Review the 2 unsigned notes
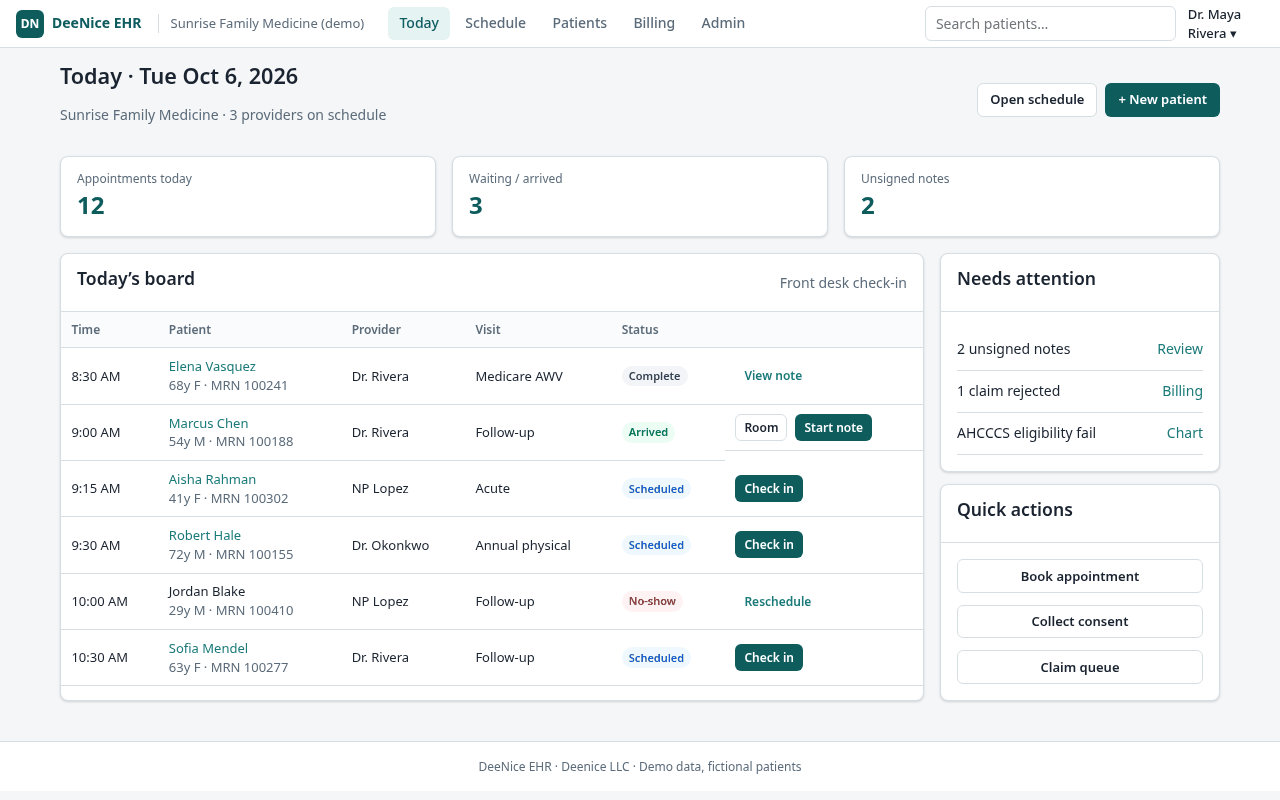1280x800 pixels. click(1180, 349)
